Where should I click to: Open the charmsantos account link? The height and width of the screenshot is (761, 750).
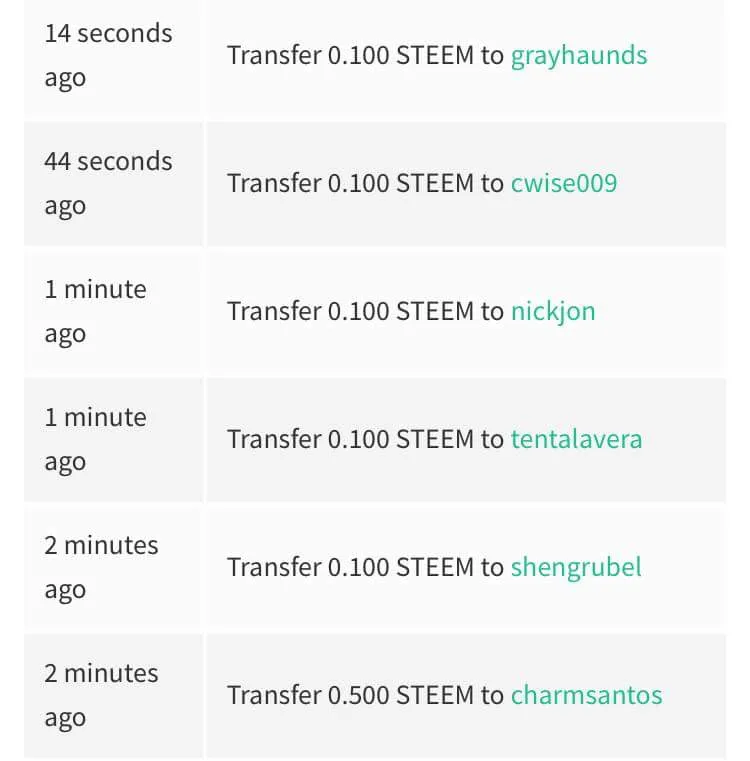(586, 695)
